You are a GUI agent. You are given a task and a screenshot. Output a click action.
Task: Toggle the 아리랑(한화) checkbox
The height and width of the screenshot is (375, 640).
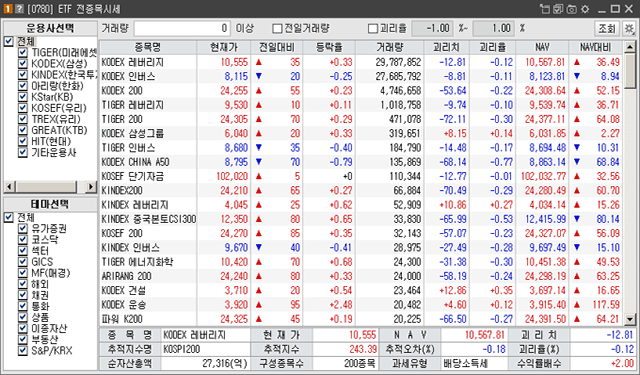coord(23,86)
